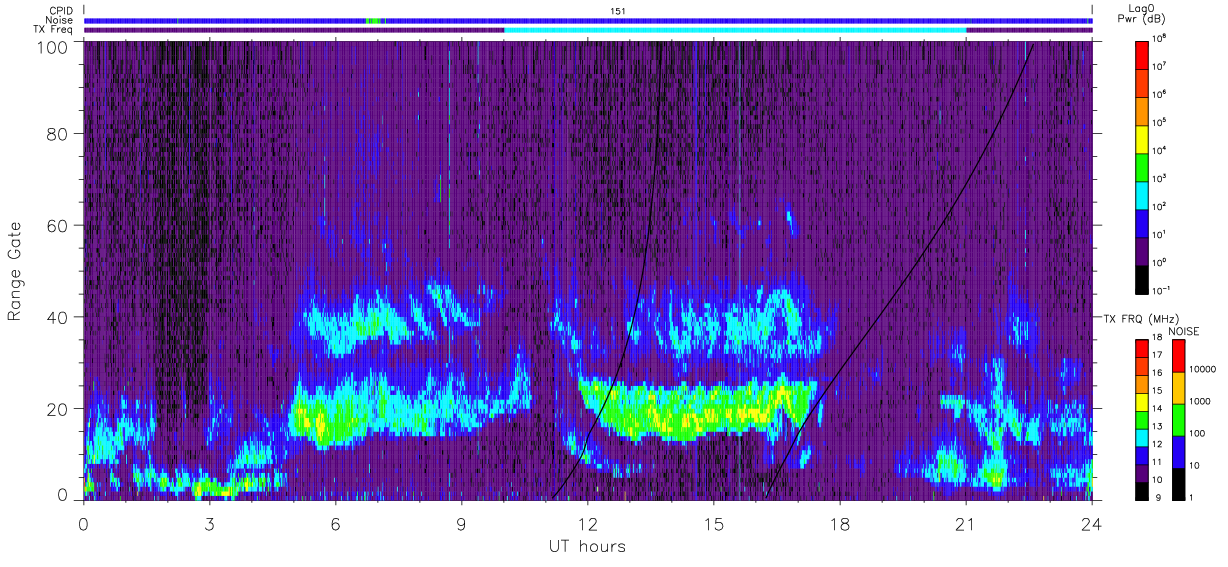Pick blue swatch in NOISE colorbar
The width and height of the screenshot is (1228, 567).
1177,450
